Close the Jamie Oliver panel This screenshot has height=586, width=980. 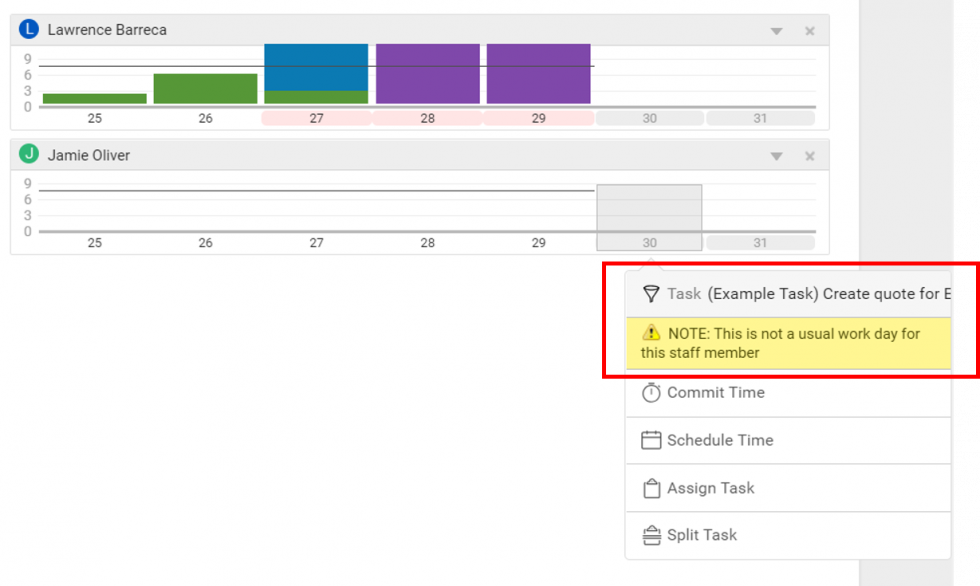click(810, 156)
